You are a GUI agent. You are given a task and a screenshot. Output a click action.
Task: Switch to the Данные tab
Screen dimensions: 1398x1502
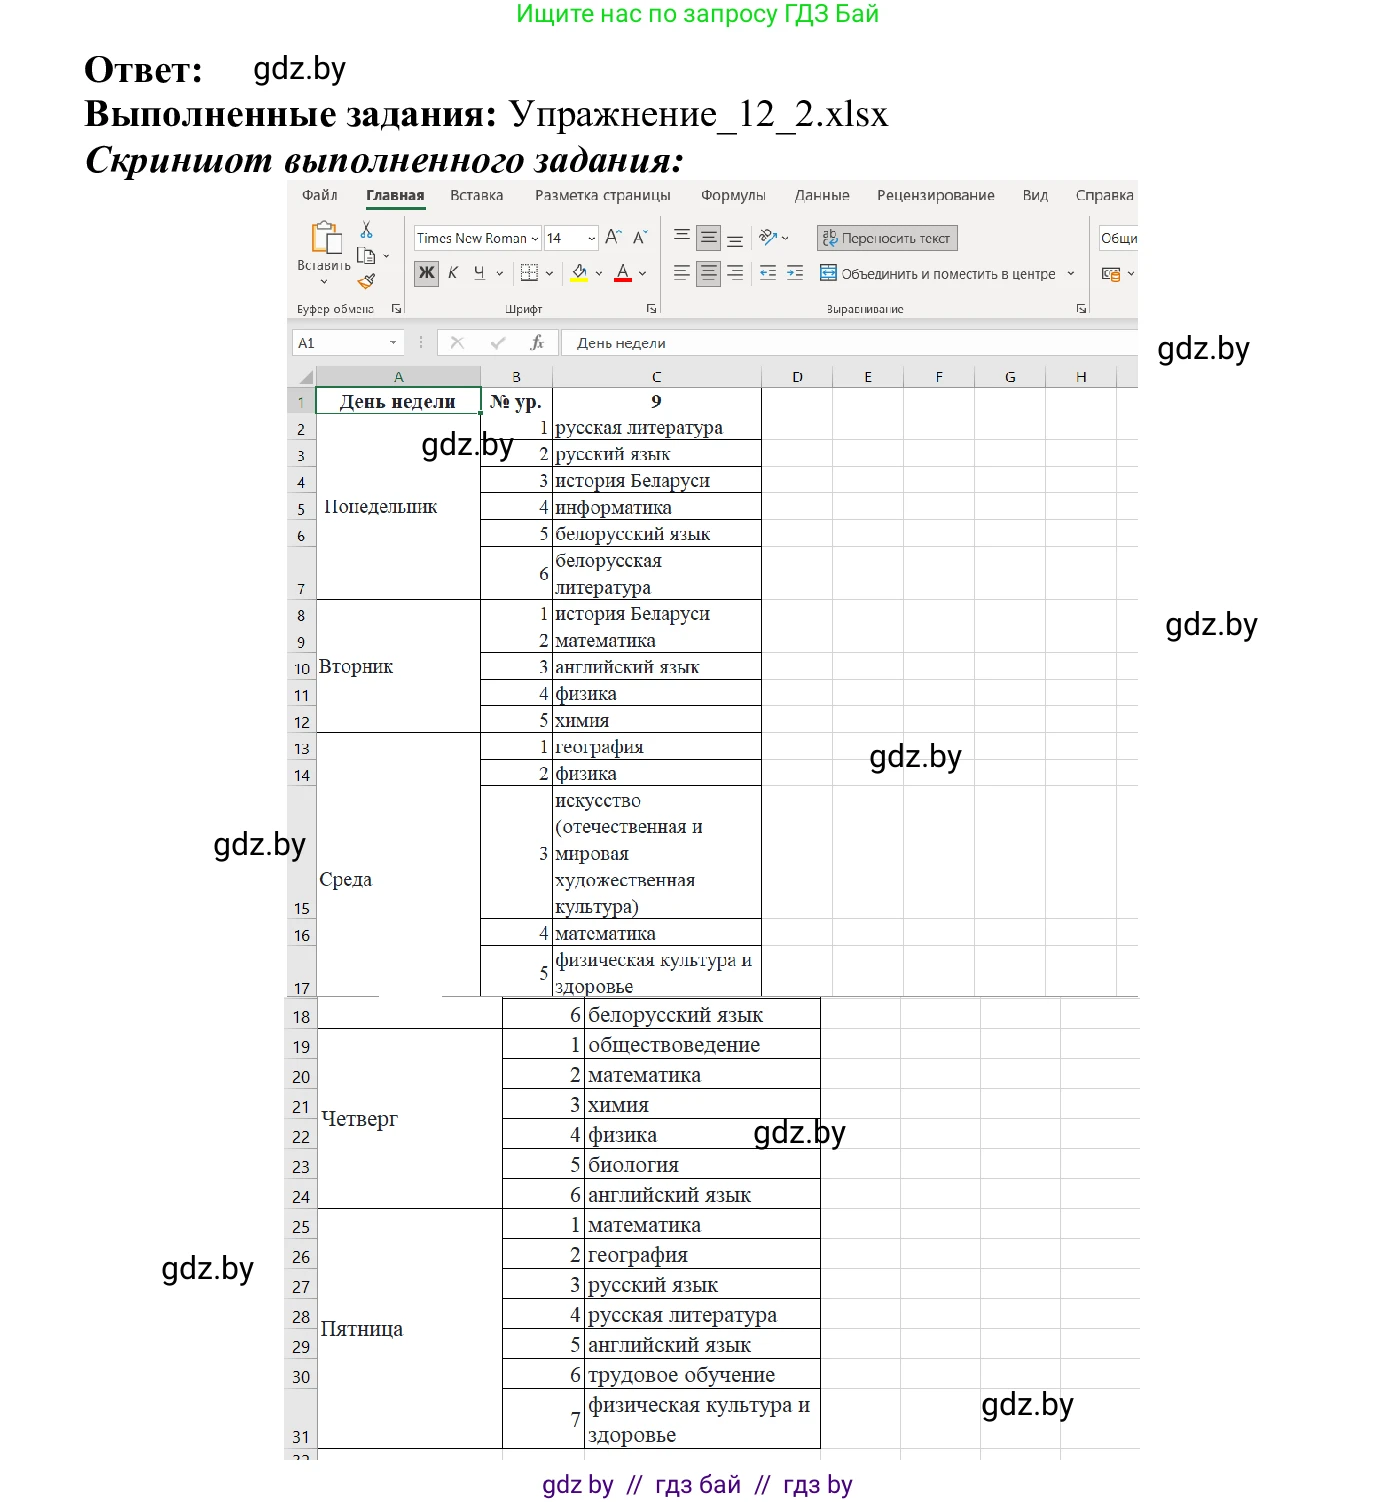822,195
